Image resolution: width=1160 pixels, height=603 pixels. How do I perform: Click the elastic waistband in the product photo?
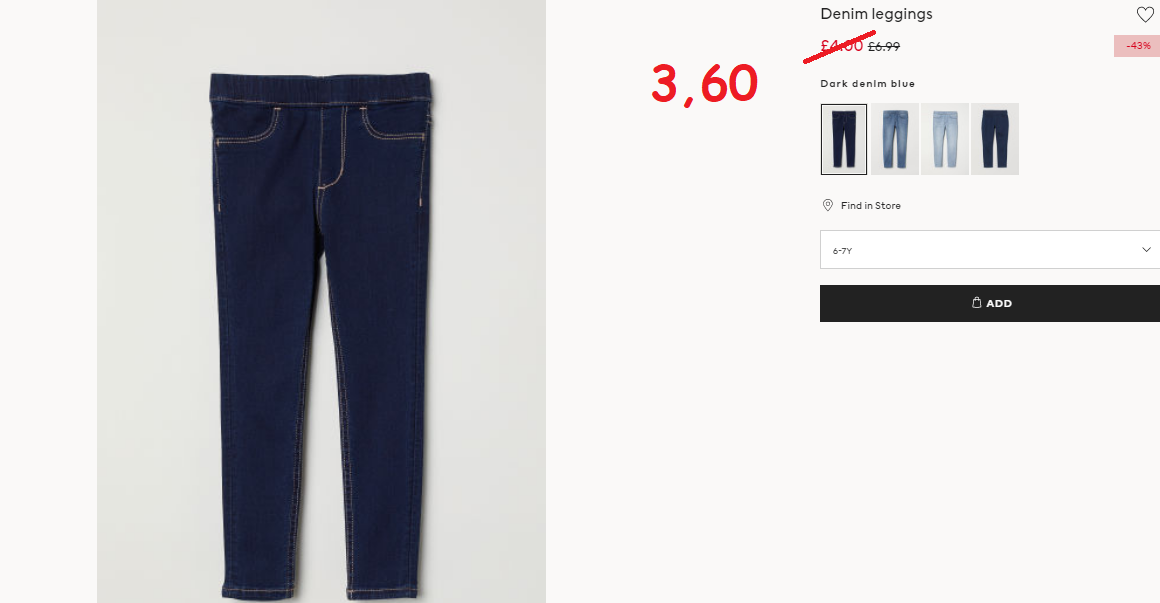[x=321, y=89]
